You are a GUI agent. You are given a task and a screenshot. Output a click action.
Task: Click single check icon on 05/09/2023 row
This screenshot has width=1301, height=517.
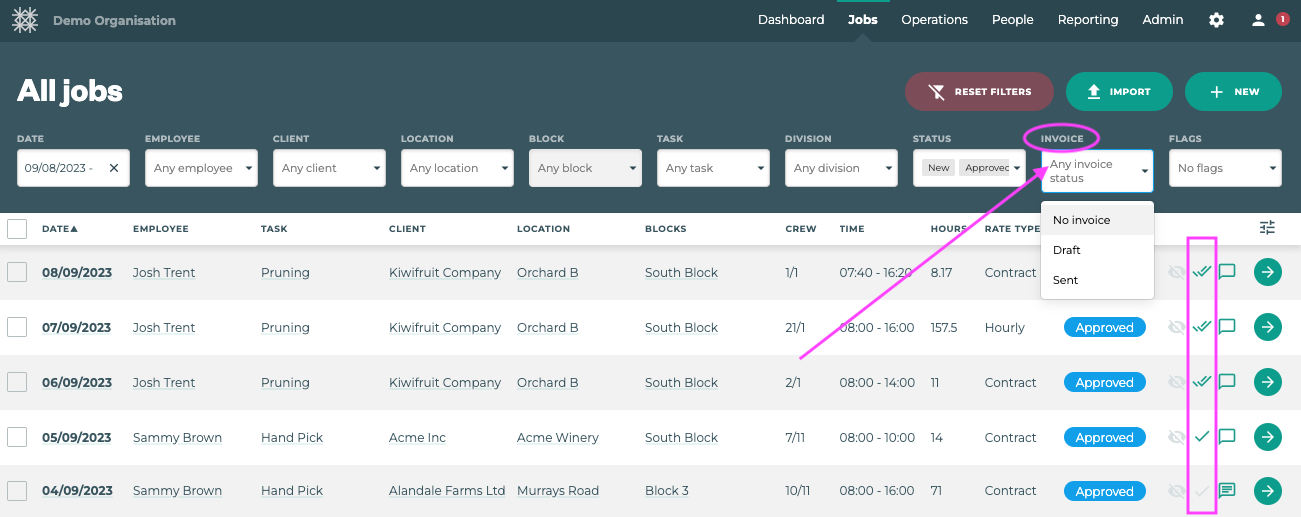coord(1202,437)
